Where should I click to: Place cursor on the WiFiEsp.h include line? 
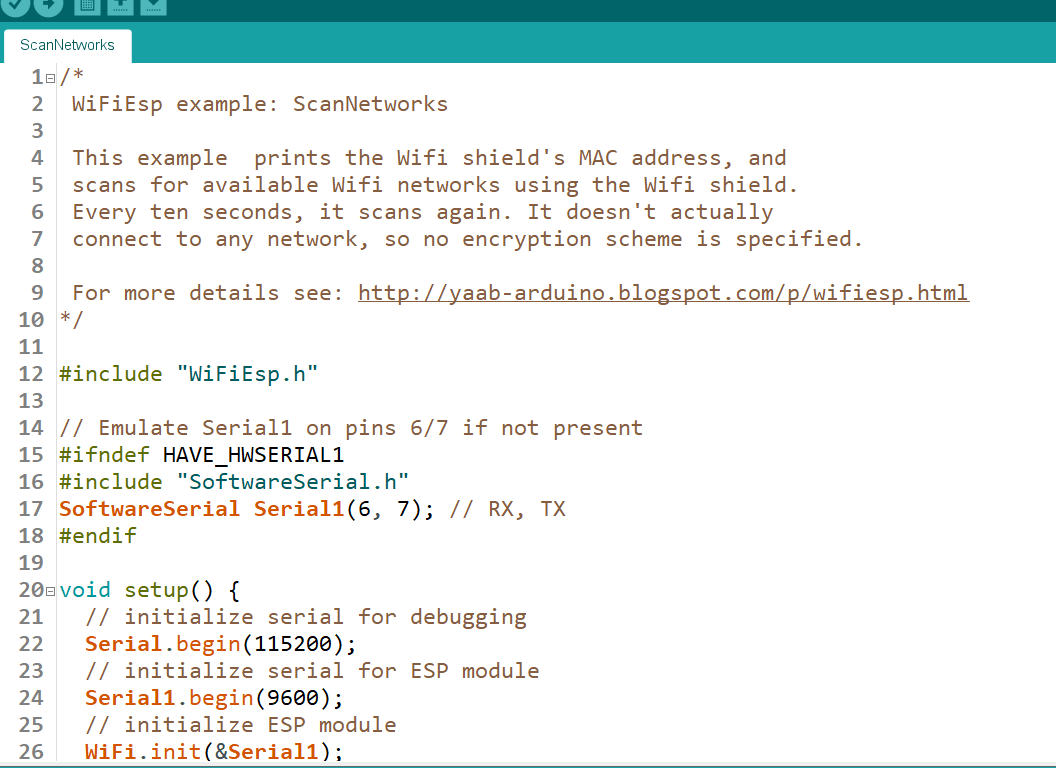tap(188, 373)
